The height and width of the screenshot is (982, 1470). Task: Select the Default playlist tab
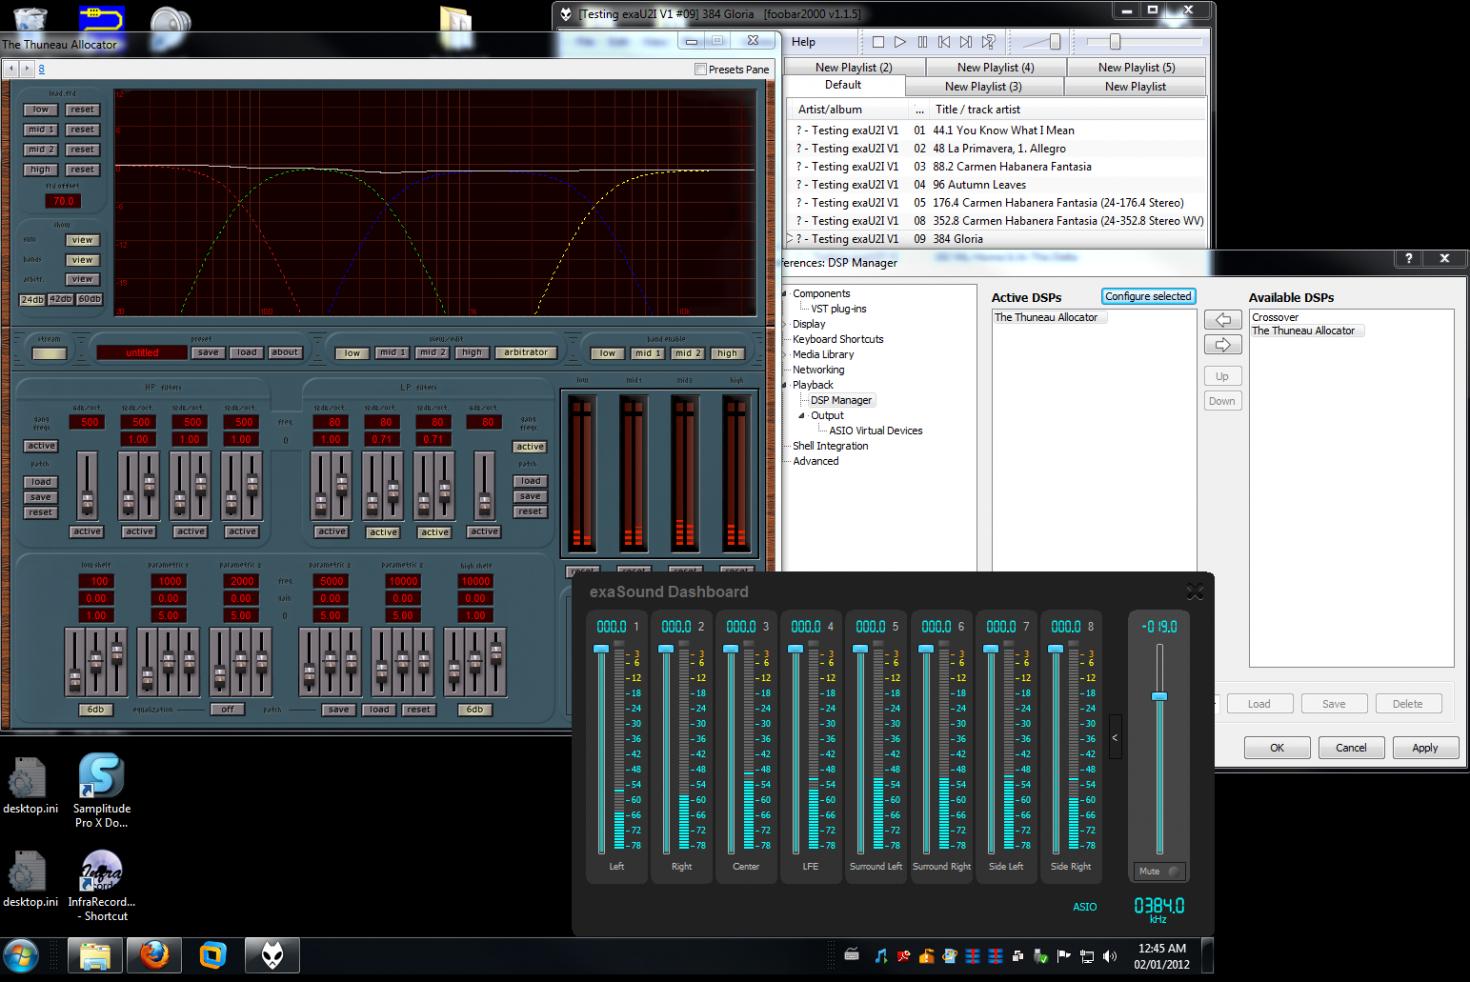(843, 85)
